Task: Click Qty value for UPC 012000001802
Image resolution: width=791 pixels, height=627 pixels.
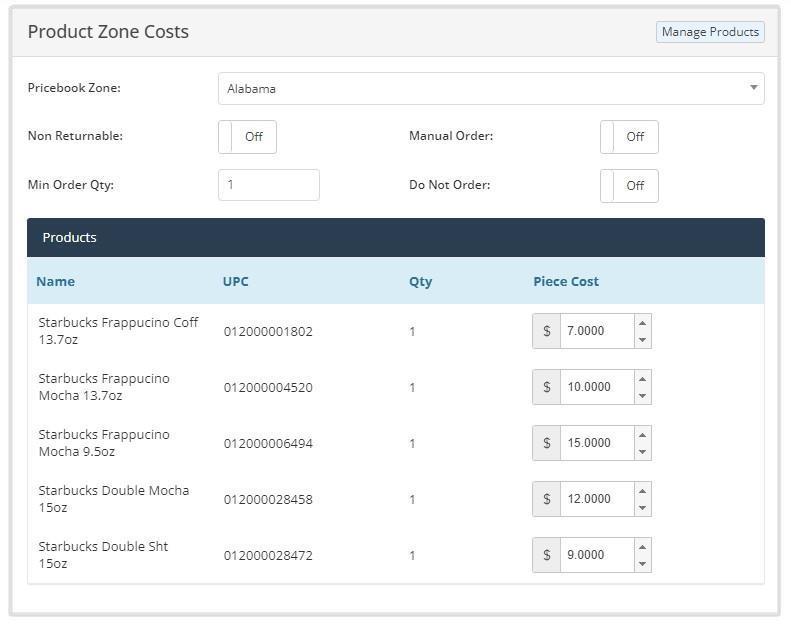Action: click(x=412, y=331)
